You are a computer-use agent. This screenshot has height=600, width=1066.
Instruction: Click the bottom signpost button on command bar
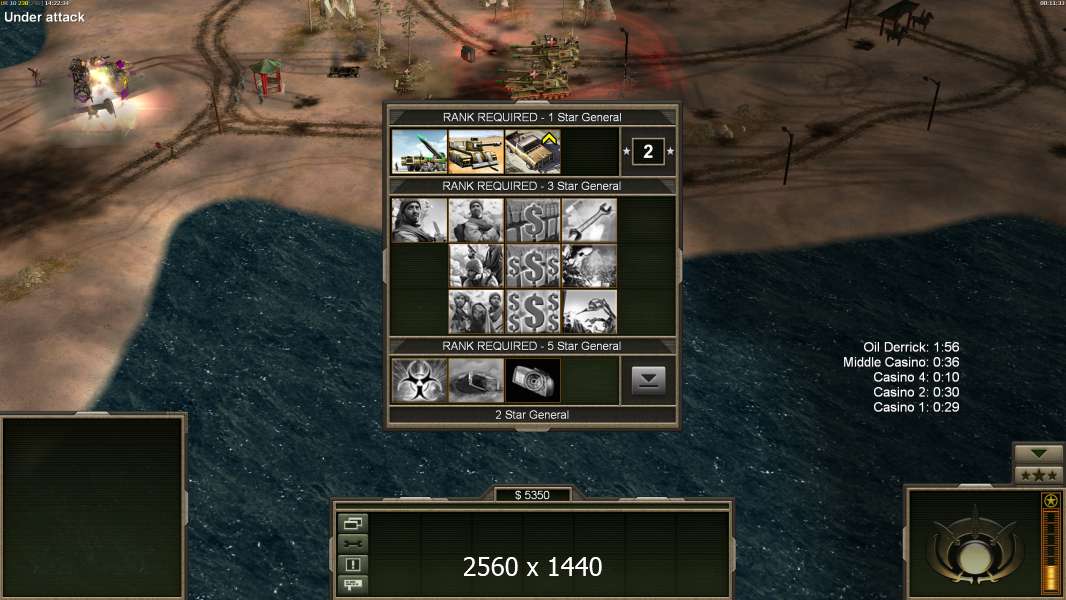[x=353, y=584]
